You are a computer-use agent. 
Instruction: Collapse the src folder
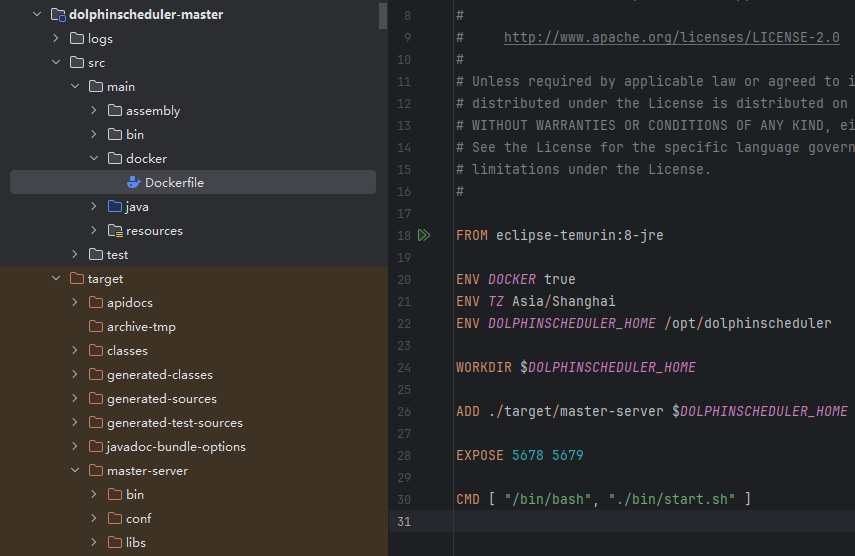(x=56, y=62)
